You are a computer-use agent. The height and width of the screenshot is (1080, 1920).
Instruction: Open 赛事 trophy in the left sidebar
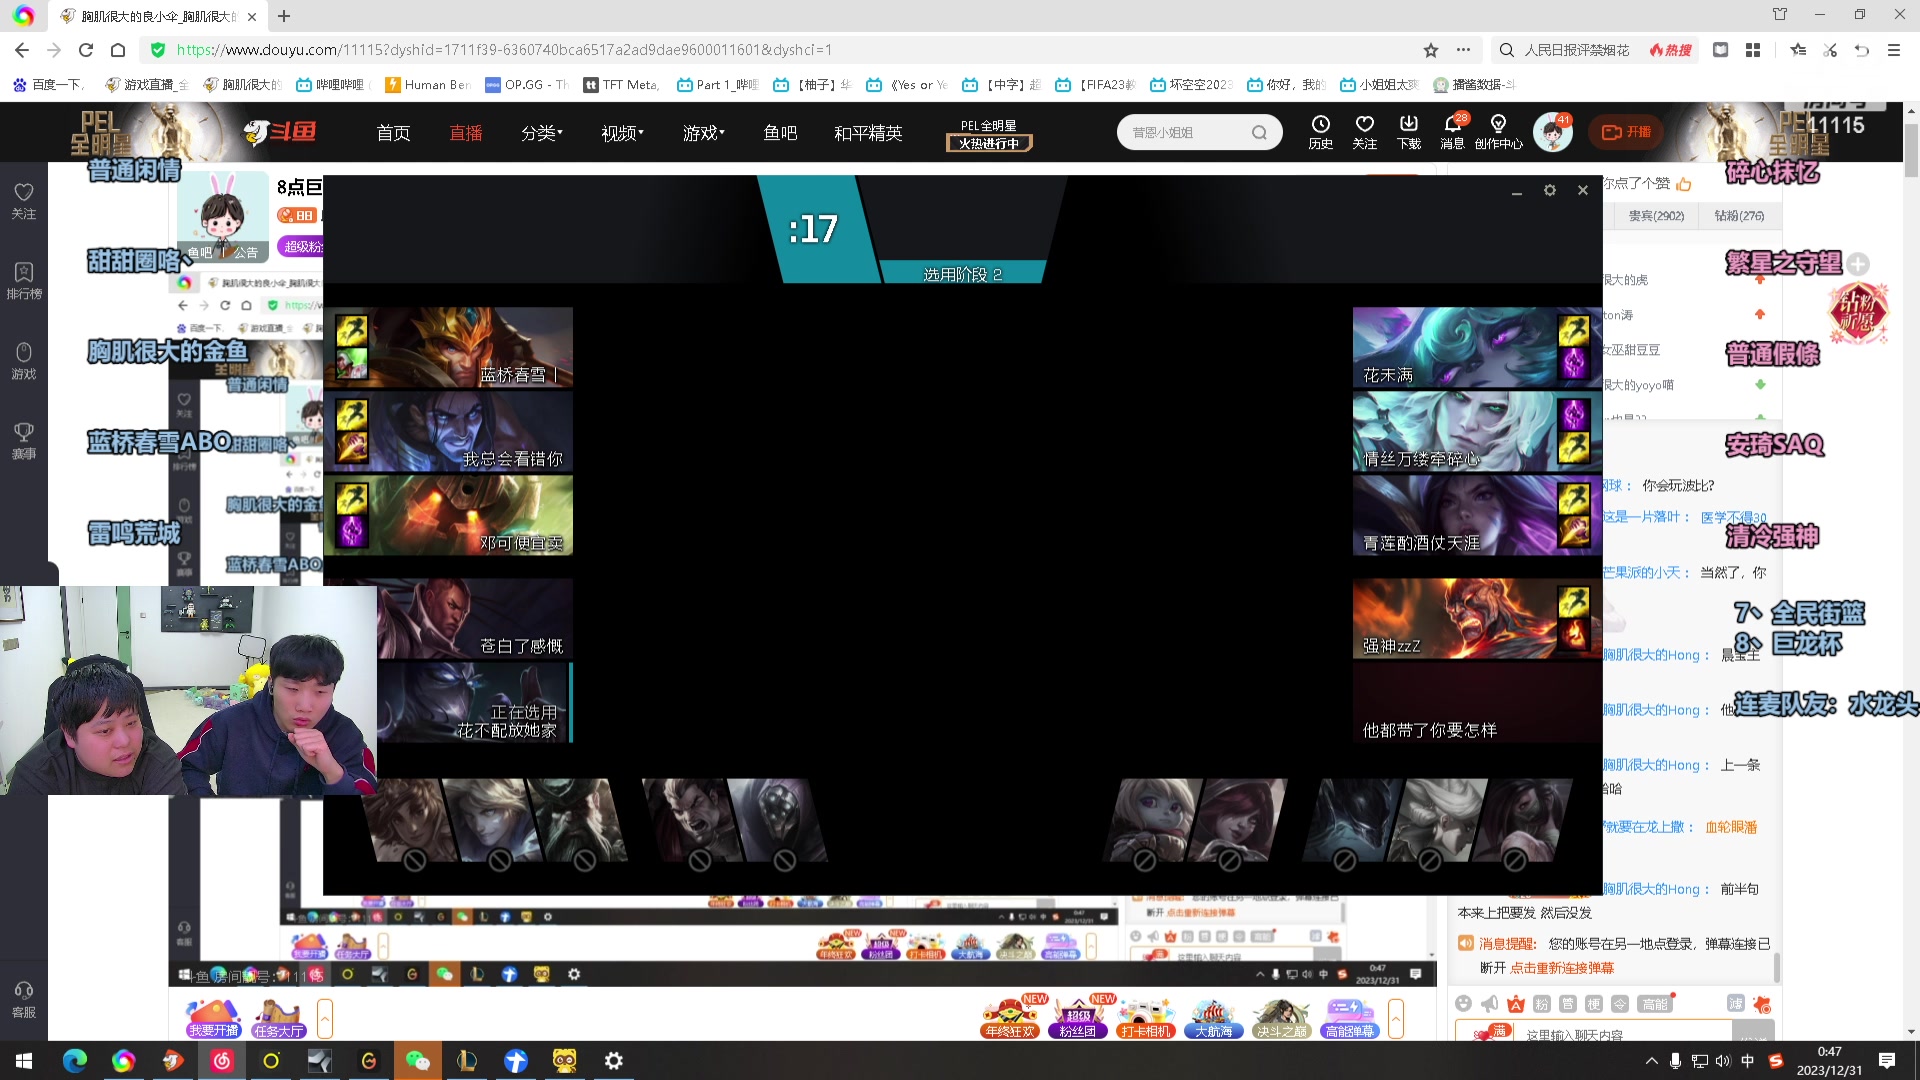click(24, 440)
